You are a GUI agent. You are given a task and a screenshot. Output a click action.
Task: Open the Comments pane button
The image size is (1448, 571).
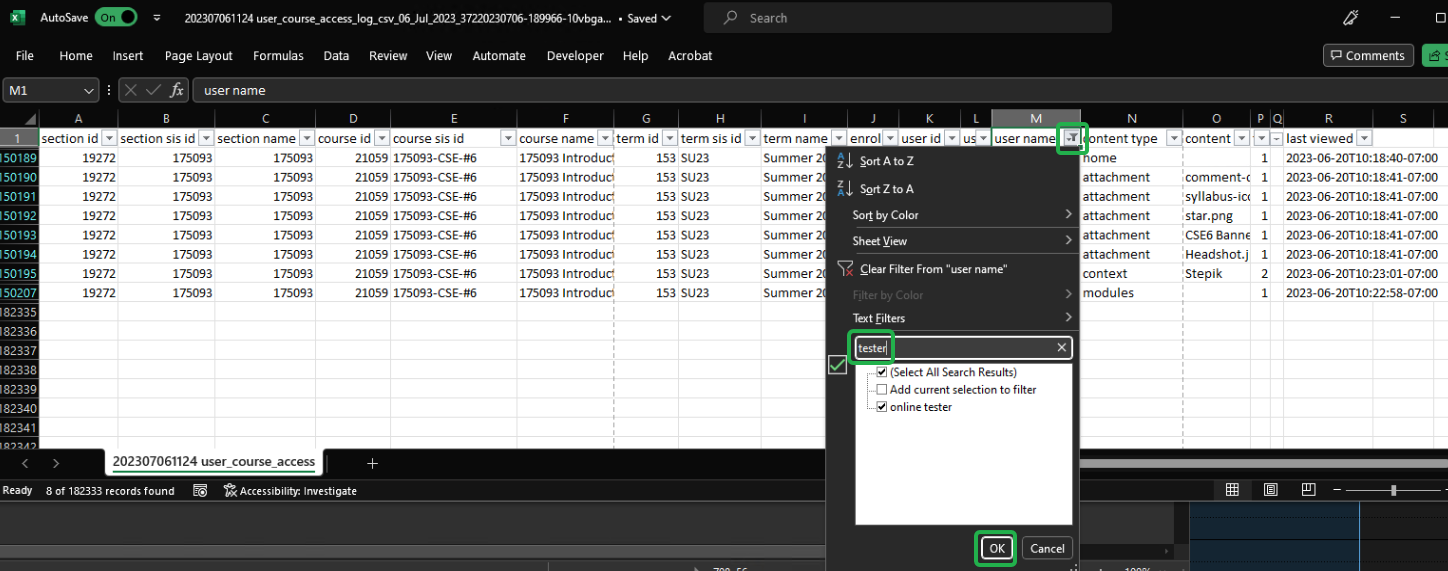(1368, 56)
